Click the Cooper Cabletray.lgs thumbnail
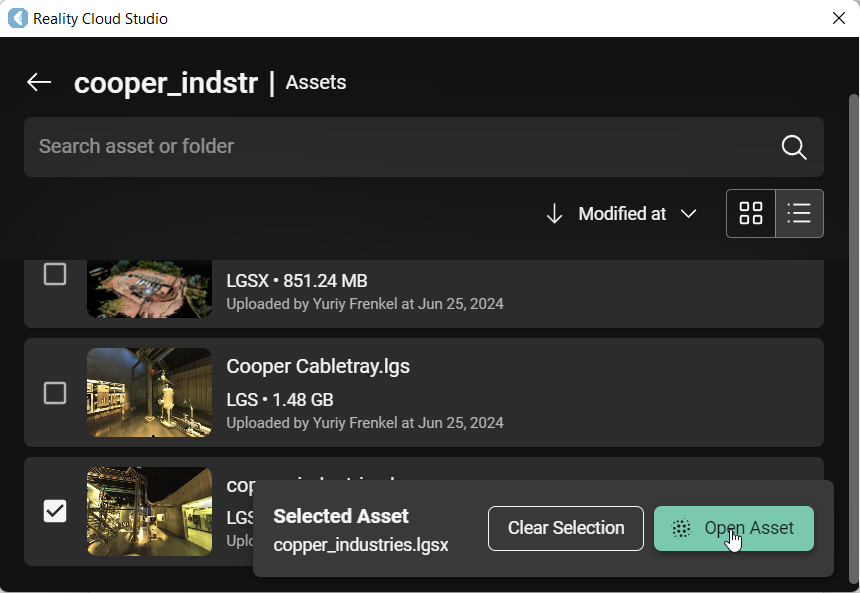The height and width of the screenshot is (593, 860). pyautogui.click(x=149, y=392)
